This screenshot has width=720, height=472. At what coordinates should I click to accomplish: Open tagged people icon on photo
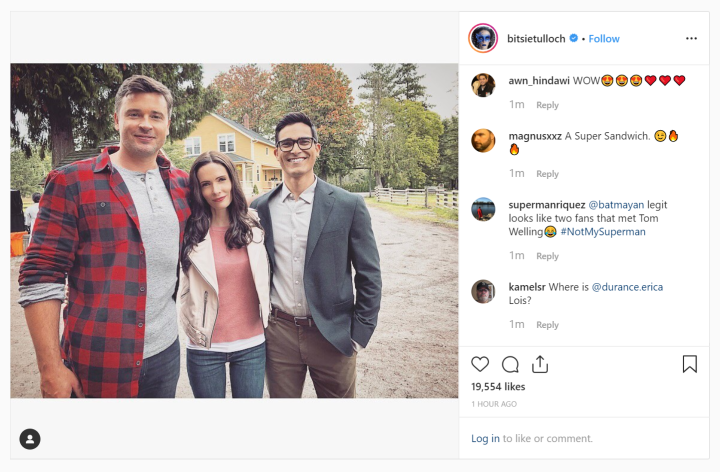point(30,438)
